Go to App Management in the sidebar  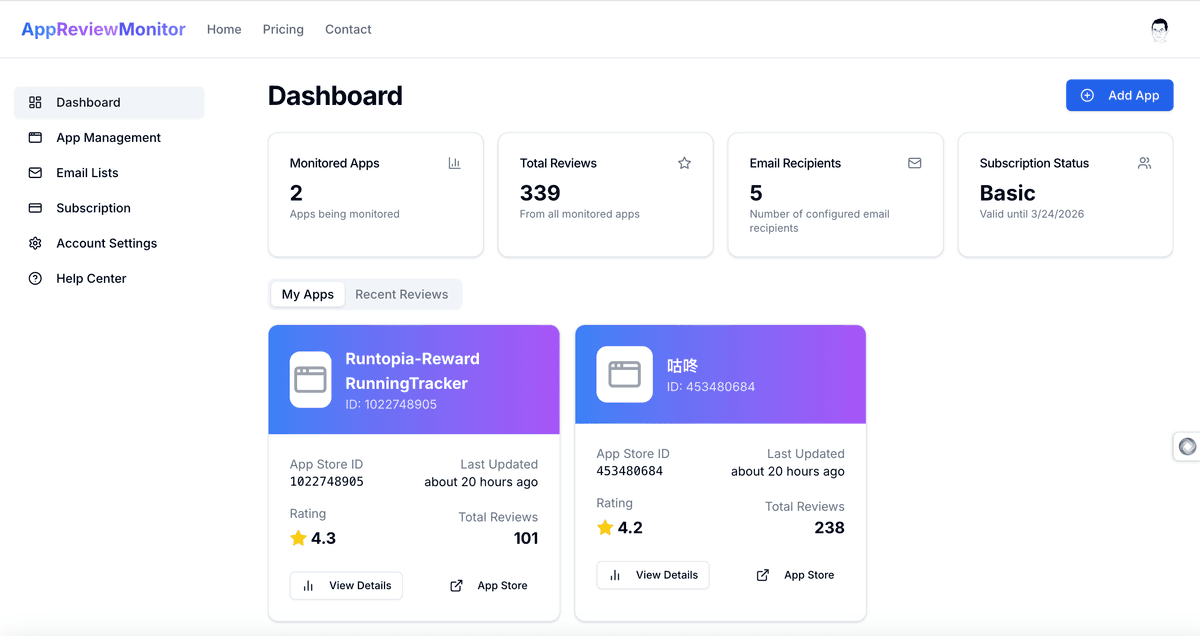[108, 138]
